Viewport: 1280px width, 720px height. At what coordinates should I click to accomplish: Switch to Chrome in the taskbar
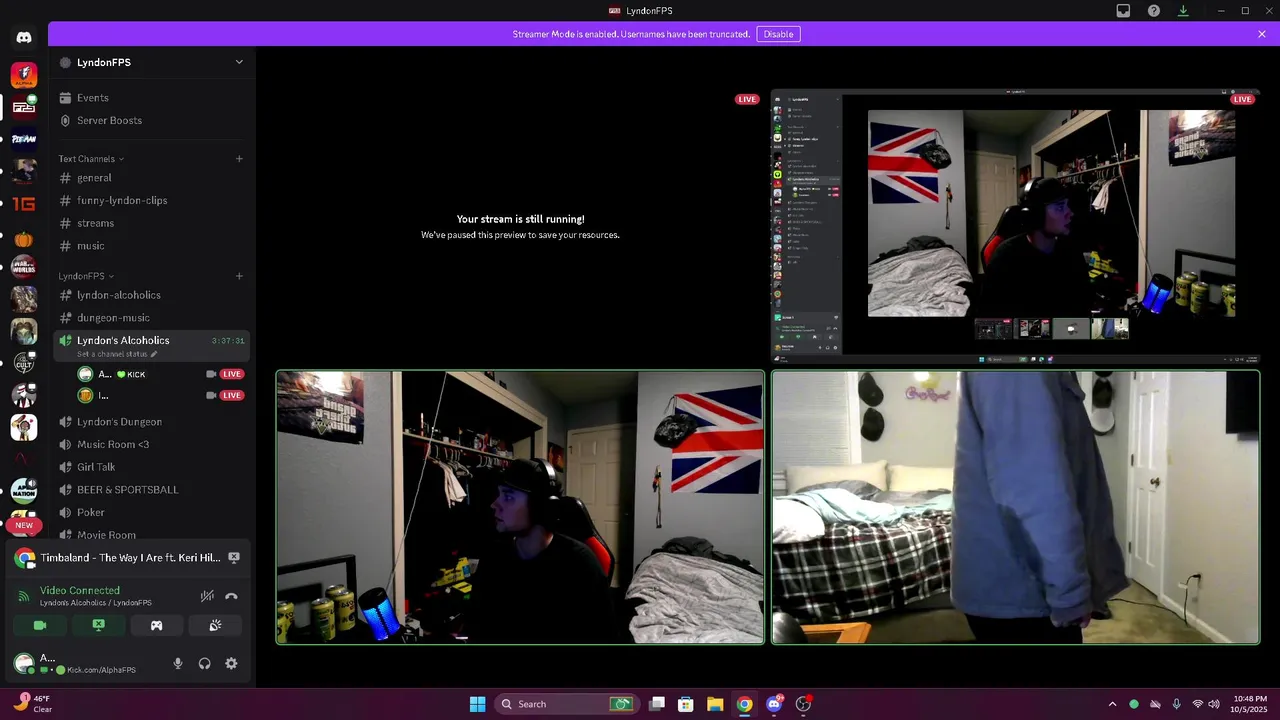pyautogui.click(x=745, y=704)
